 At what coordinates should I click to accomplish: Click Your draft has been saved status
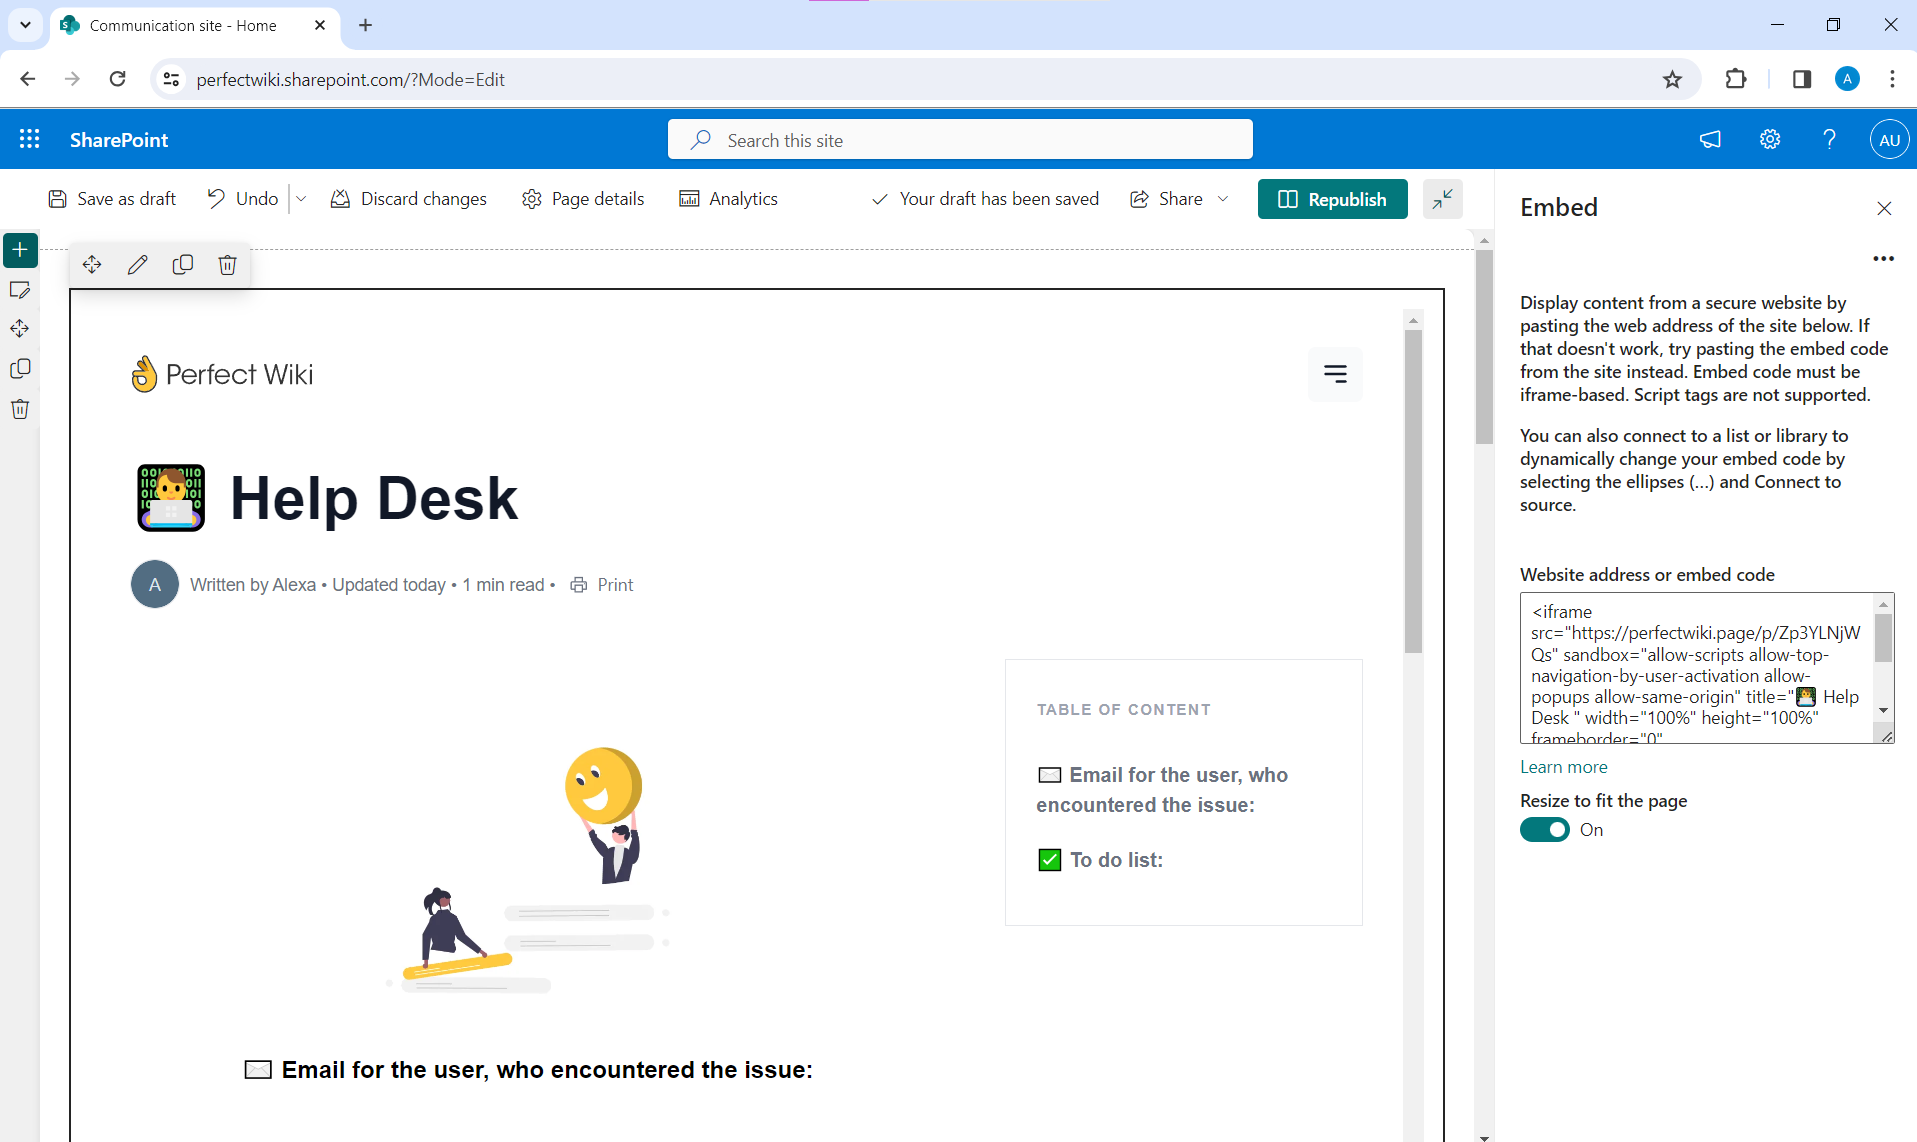[985, 199]
